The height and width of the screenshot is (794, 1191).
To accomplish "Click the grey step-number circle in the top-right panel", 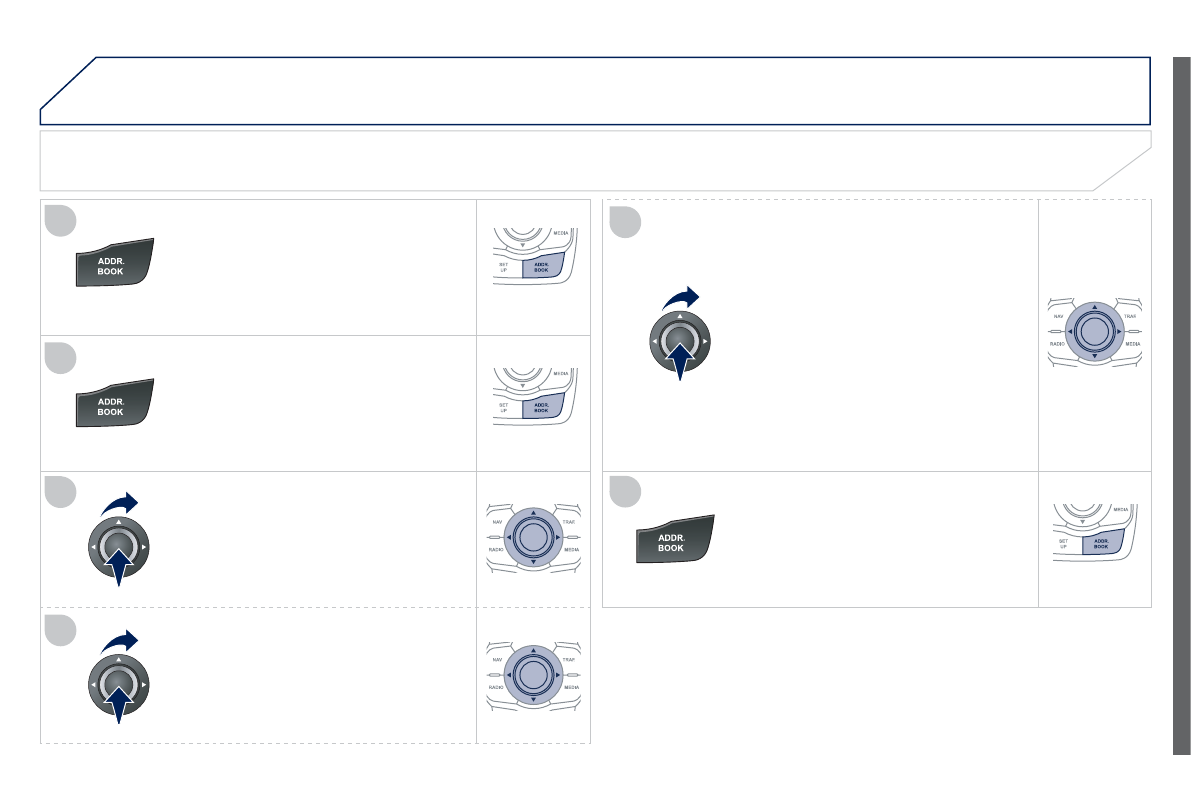I will (625, 222).
